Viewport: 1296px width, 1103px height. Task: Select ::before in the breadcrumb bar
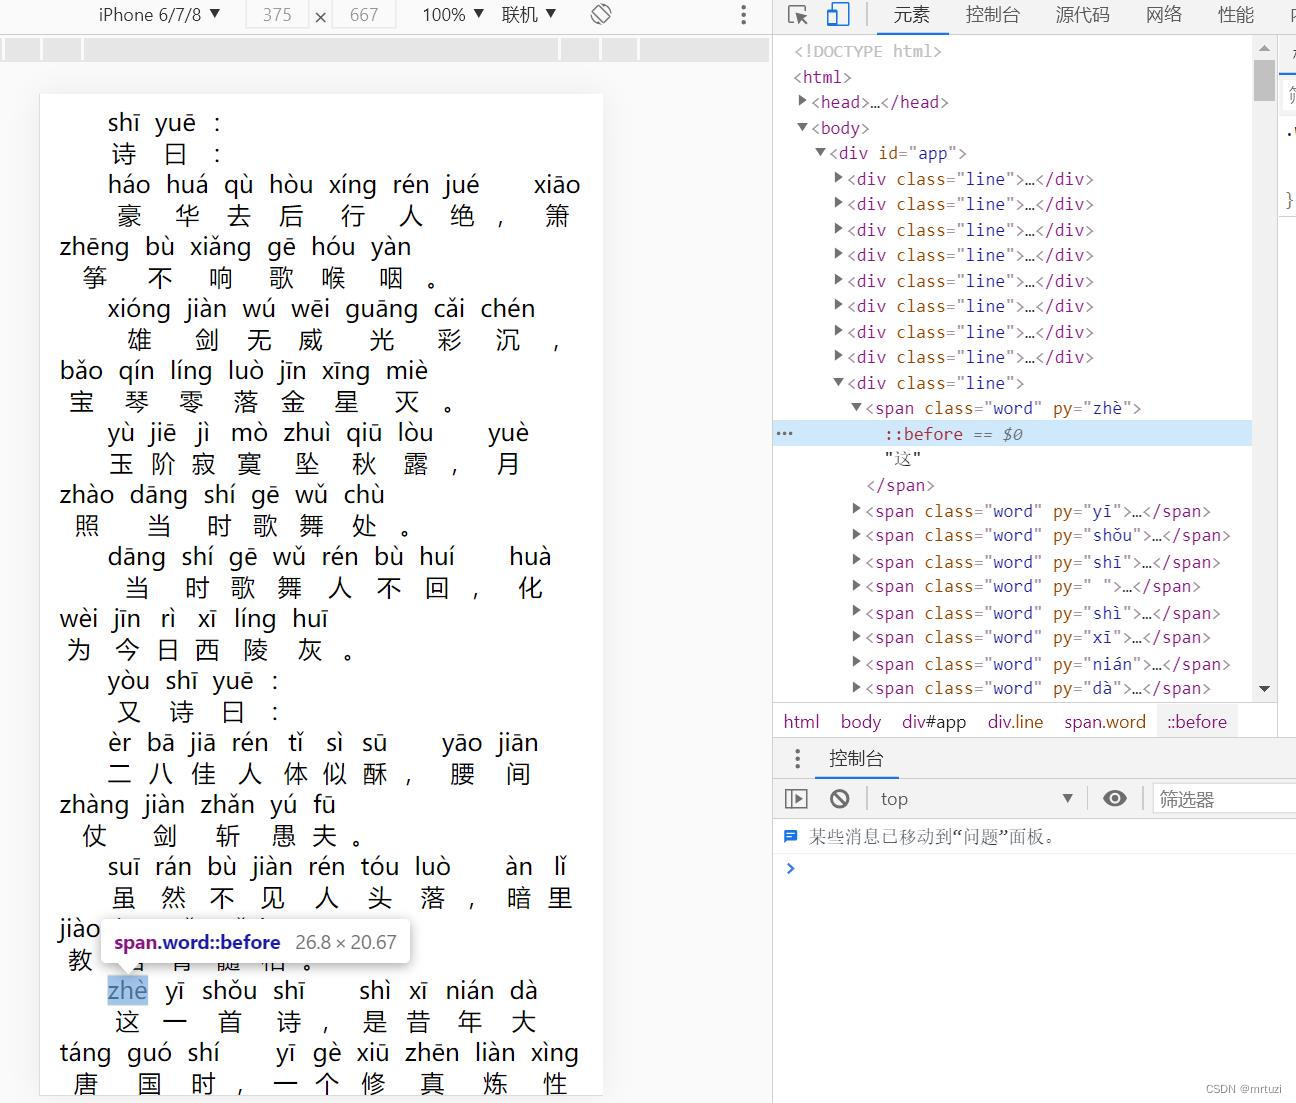(x=1197, y=721)
